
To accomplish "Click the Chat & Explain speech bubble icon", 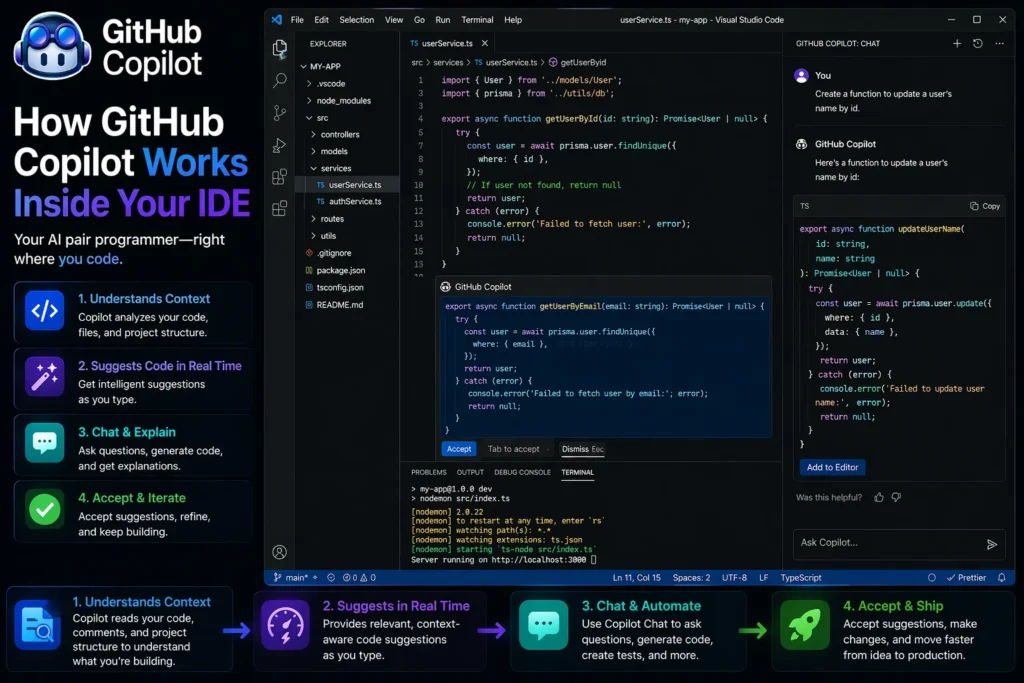I will click(x=44, y=443).
